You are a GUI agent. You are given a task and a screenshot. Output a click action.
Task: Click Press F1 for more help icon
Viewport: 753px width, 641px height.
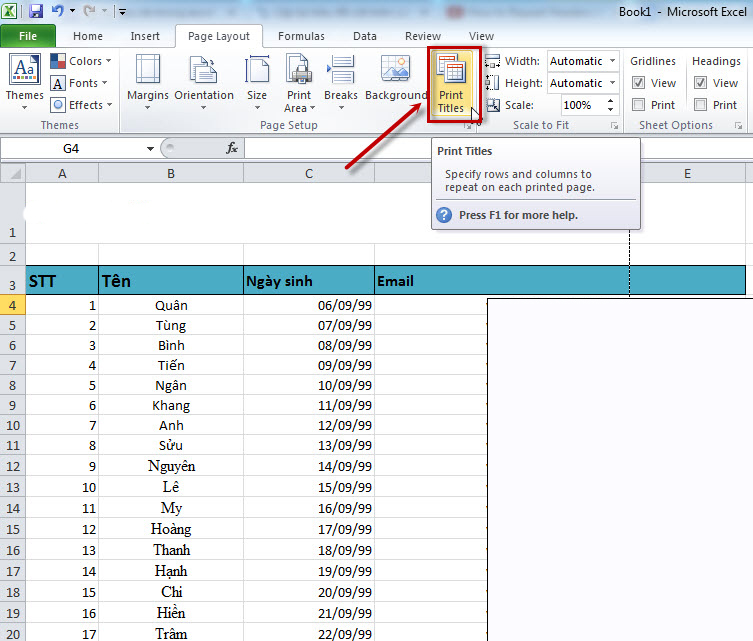pos(444,215)
